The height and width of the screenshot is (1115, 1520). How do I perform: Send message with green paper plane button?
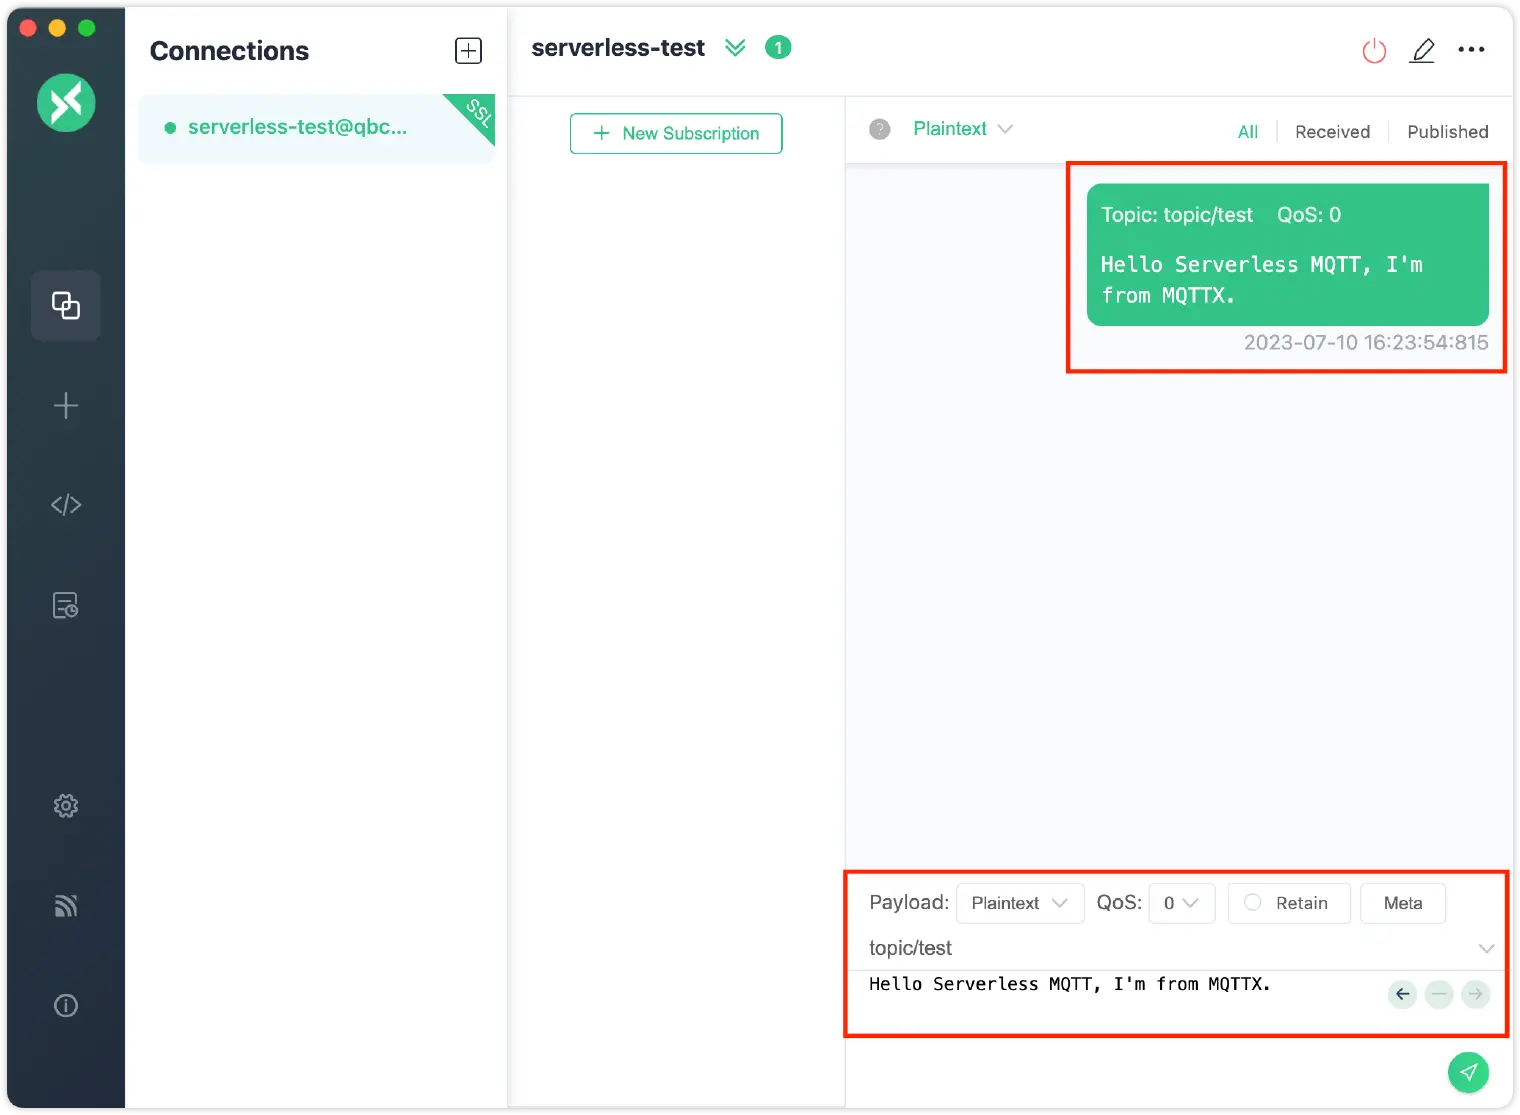[x=1468, y=1072]
